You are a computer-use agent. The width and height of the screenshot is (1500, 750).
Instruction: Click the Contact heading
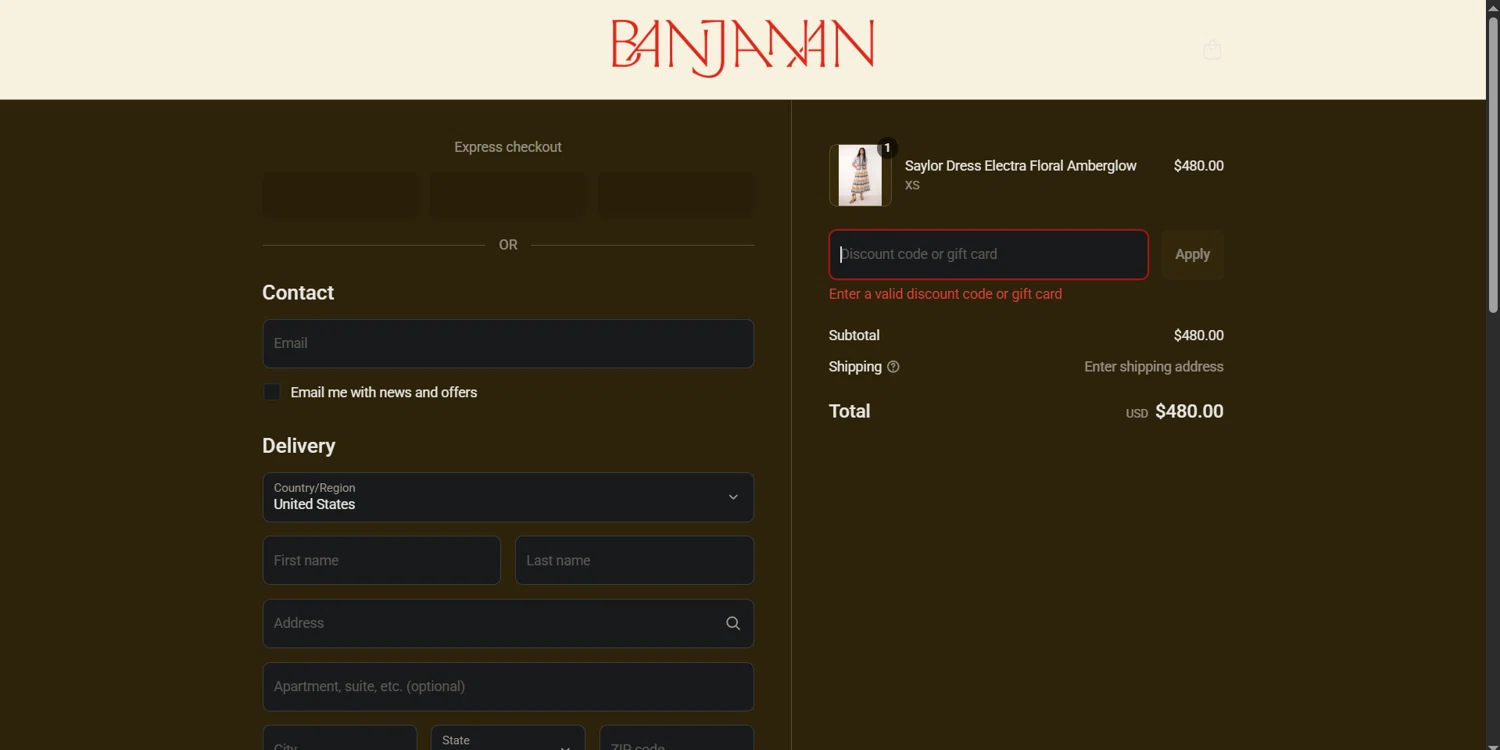point(298,293)
